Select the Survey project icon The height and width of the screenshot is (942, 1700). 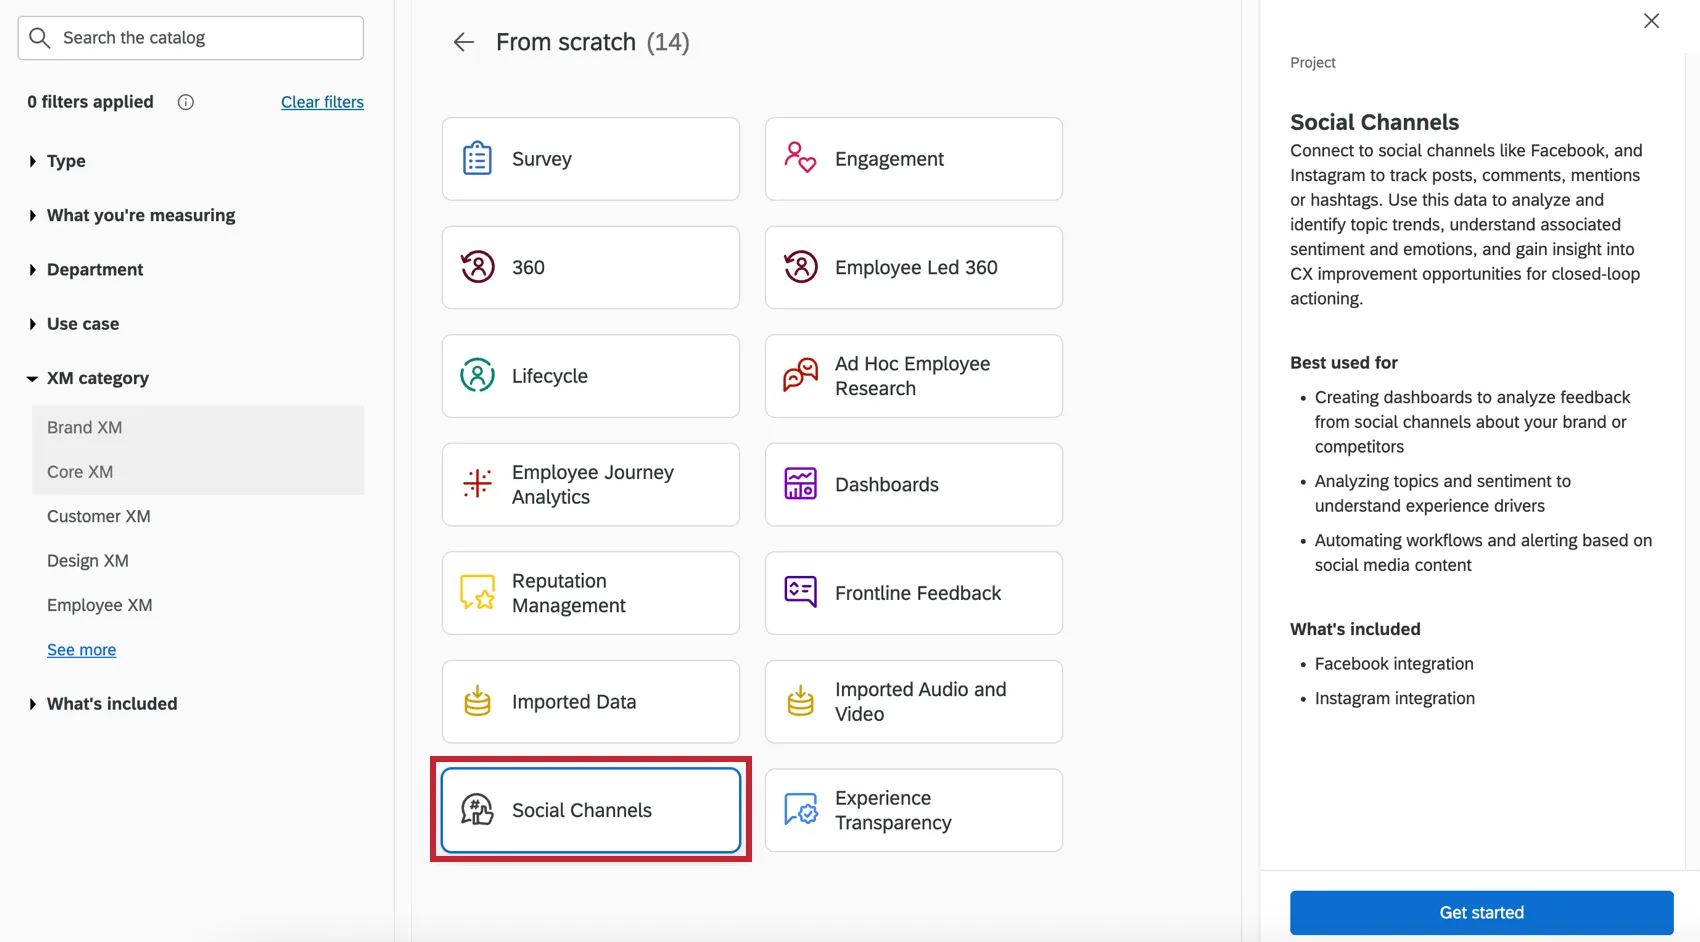[477, 158]
